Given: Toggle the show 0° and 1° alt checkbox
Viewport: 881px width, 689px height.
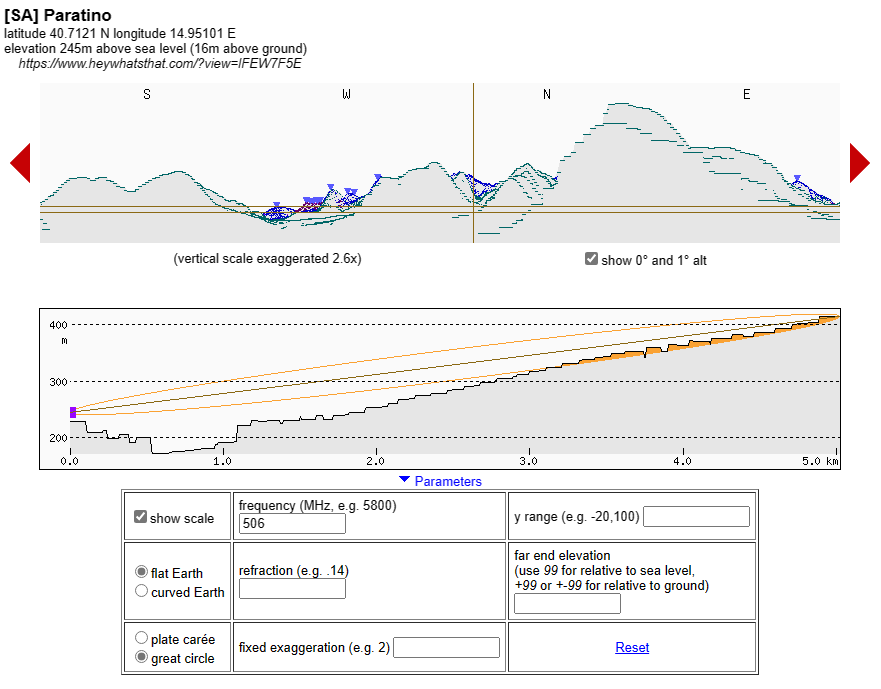Looking at the screenshot, I should (x=592, y=259).
